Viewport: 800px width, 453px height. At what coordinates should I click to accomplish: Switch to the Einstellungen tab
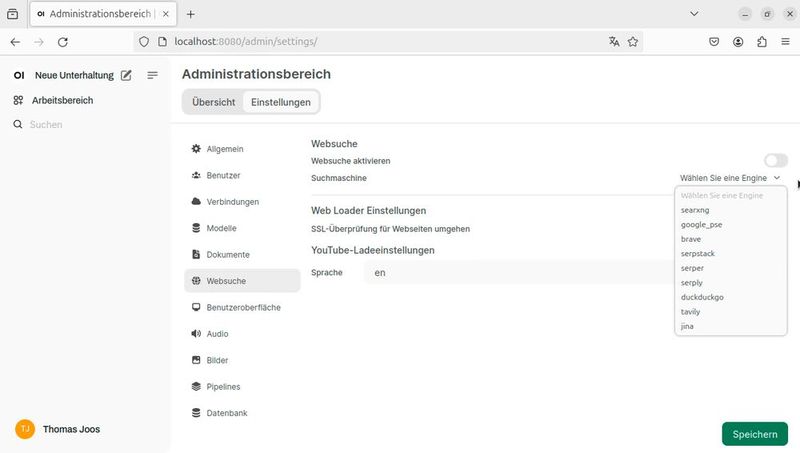tap(281, 102)
